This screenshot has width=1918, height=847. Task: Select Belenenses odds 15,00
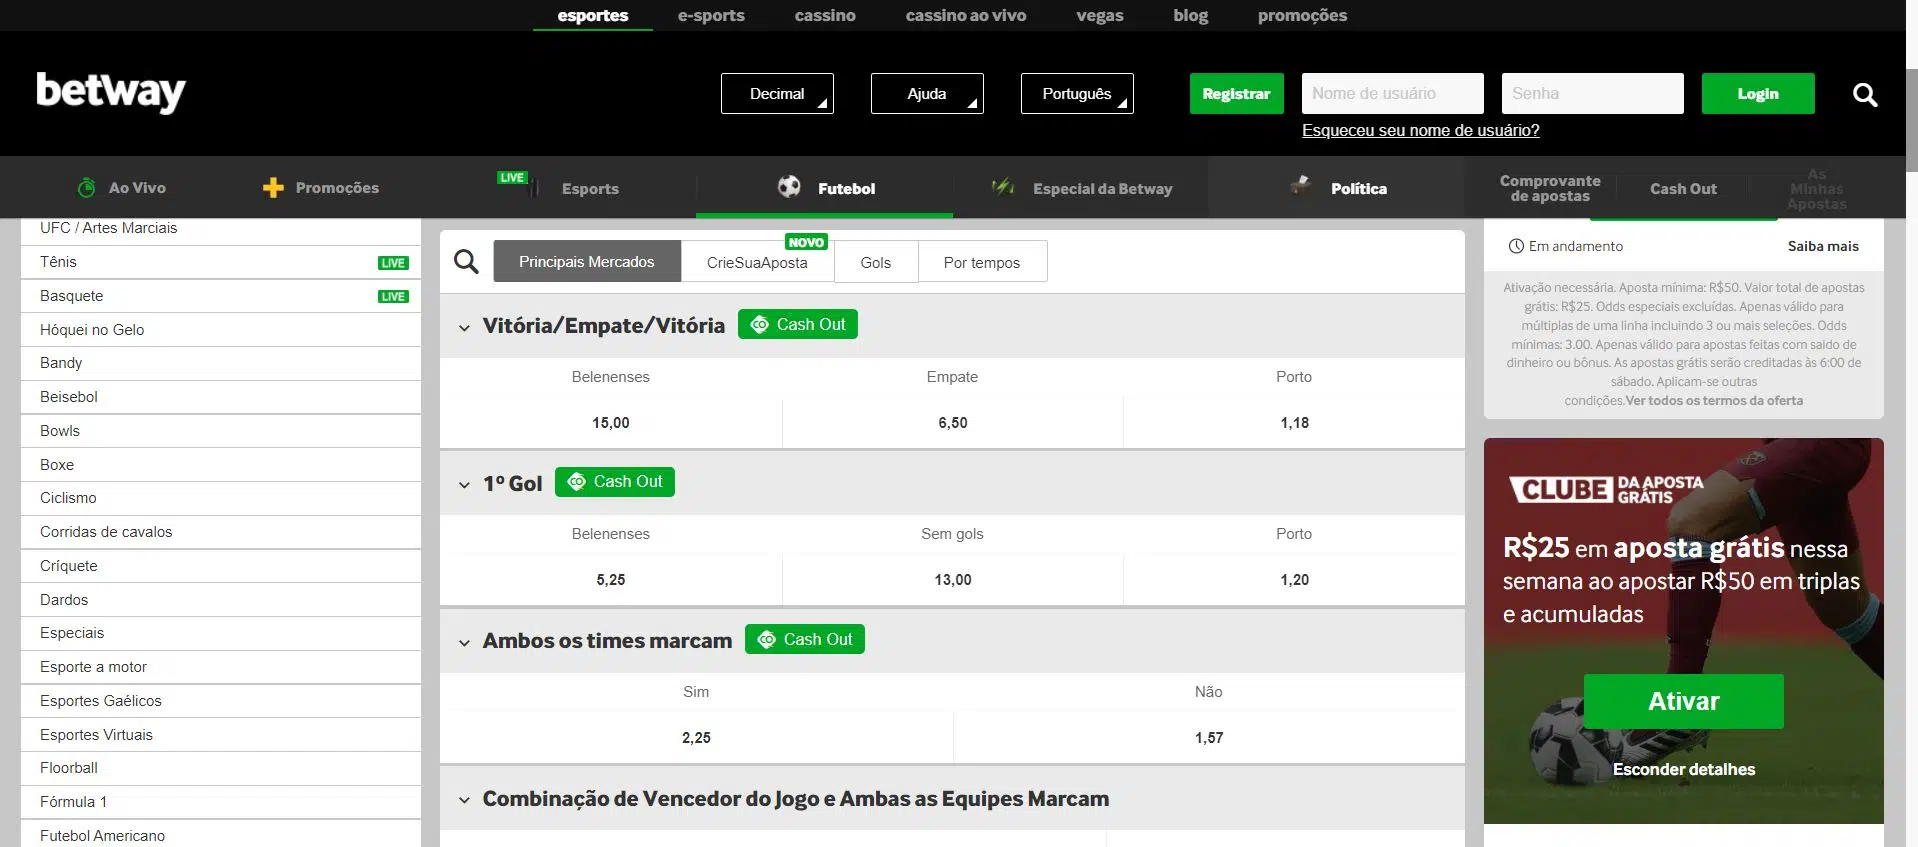click(x=611, y=423)
